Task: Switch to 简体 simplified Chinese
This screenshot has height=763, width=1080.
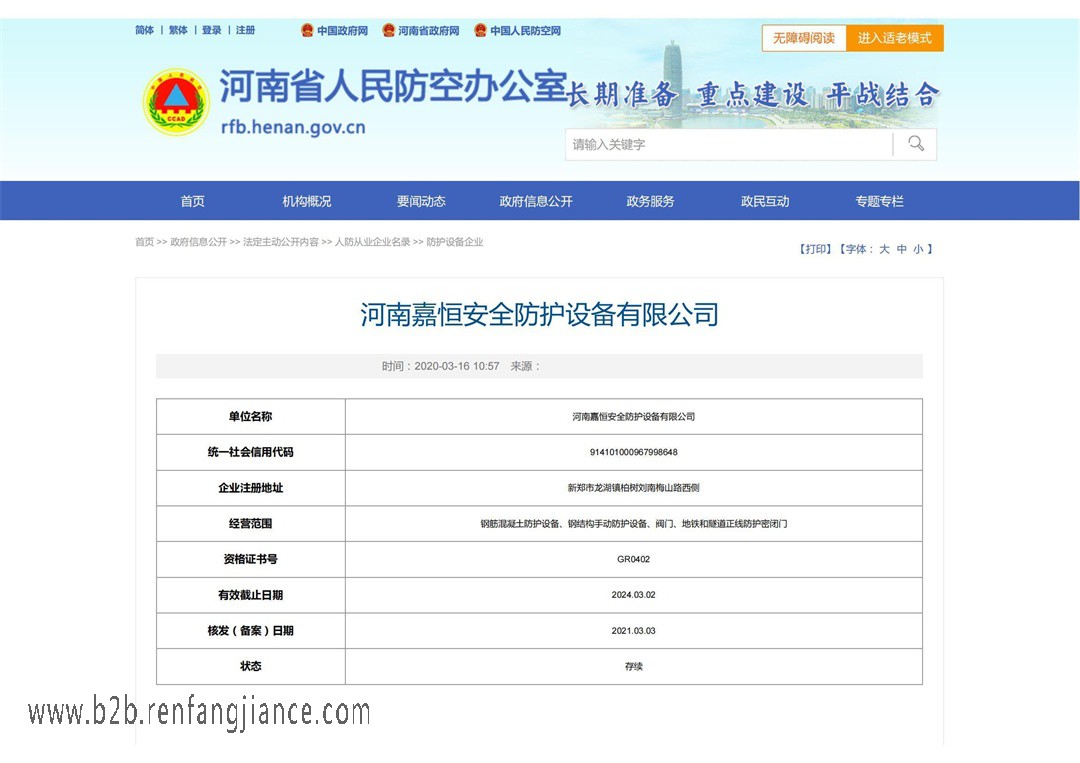Action: pos(145,30)
